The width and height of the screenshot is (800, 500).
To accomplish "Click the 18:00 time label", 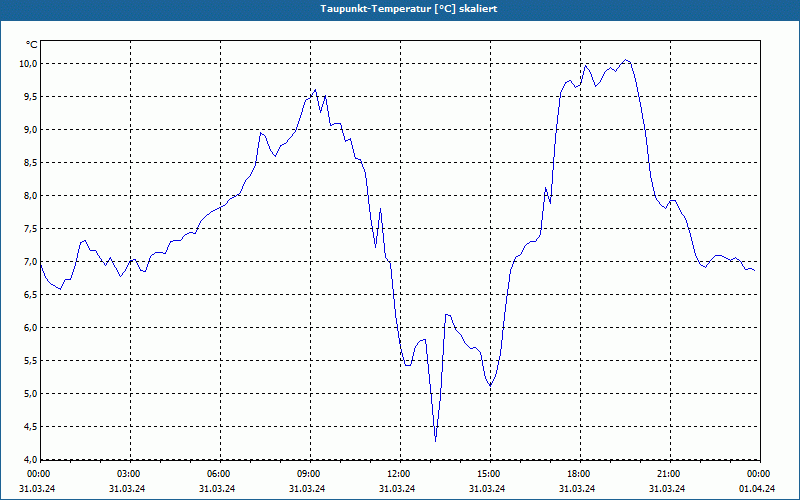I will point(580,474).
